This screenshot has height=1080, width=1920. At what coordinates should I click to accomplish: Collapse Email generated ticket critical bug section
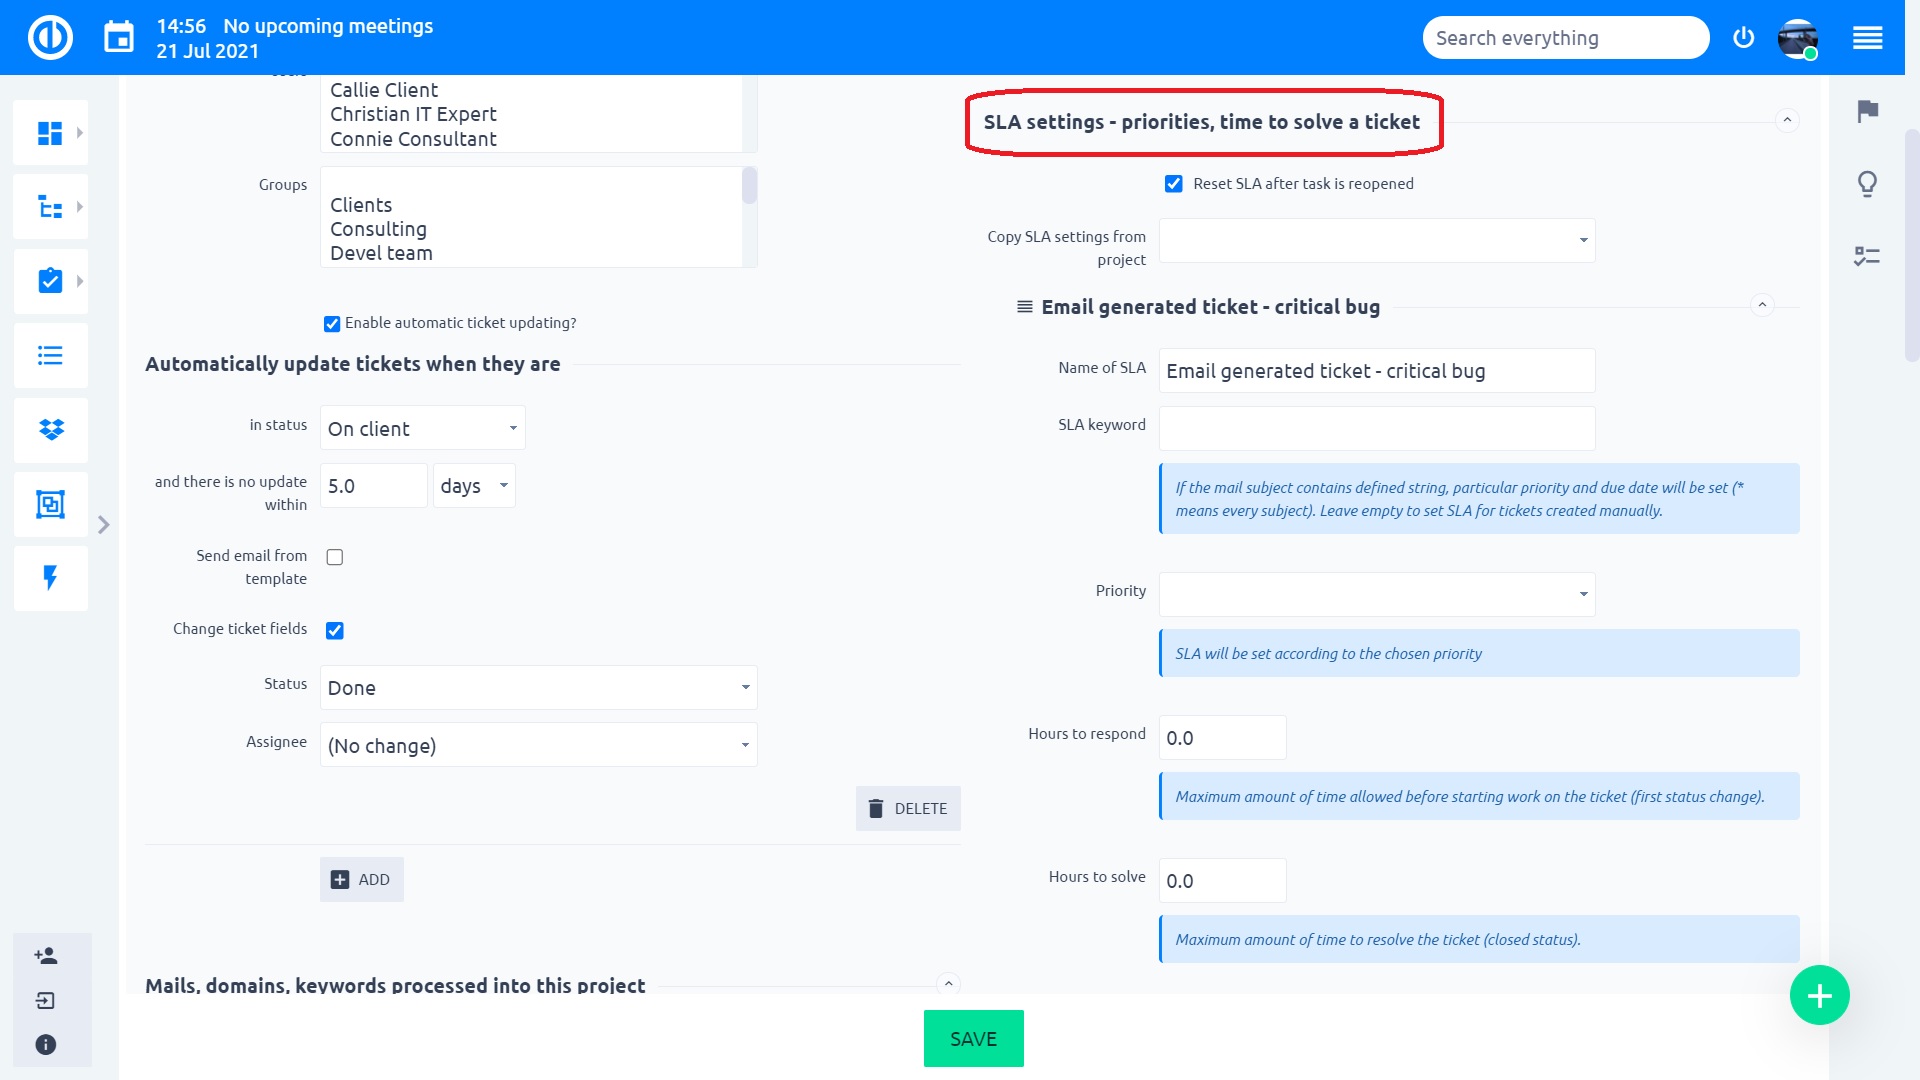tap(1762, 304)
